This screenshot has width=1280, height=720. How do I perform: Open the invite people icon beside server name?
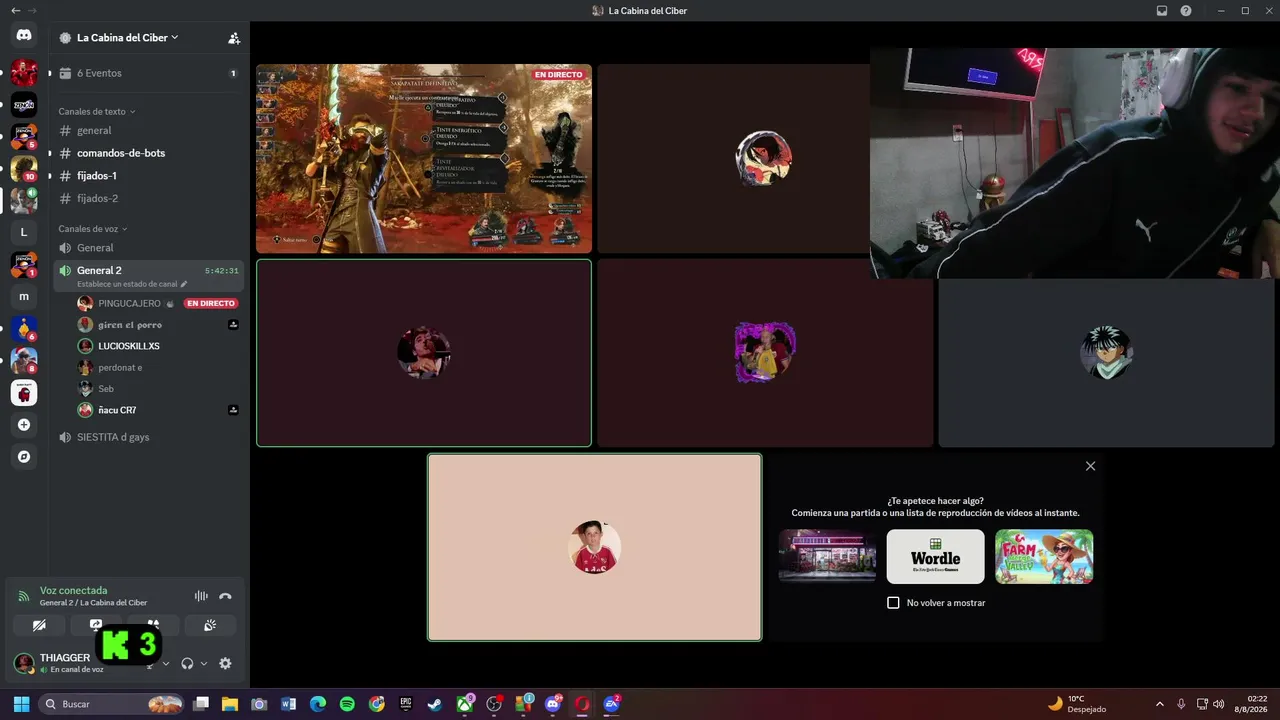pyautogui.click(x=234, y=38)
